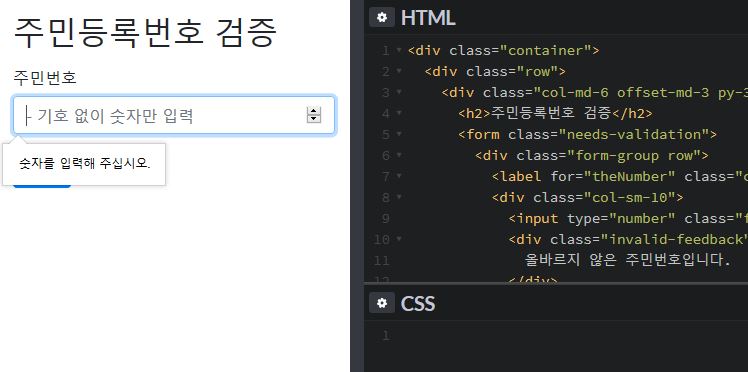
Task: Click the blue button behind the tooltip
Action: click(x=42, y=186)
